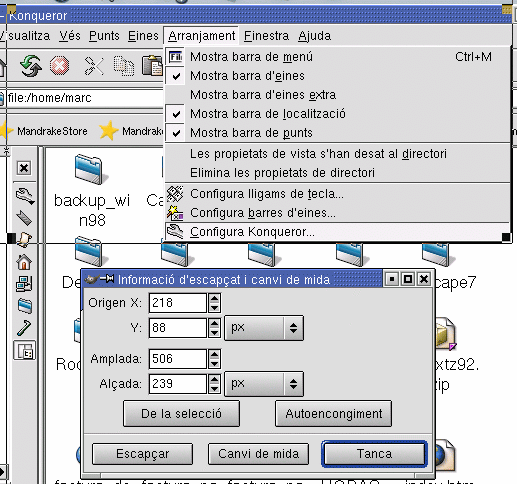
Task: Click the wrench configure icon in sidebar
Action: 25,196
